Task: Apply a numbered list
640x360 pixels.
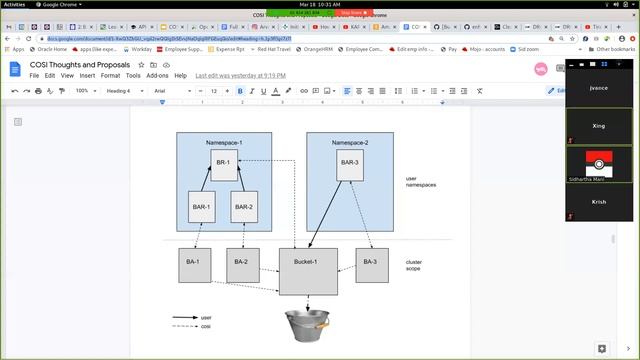Action: click(x=415, y=91)
